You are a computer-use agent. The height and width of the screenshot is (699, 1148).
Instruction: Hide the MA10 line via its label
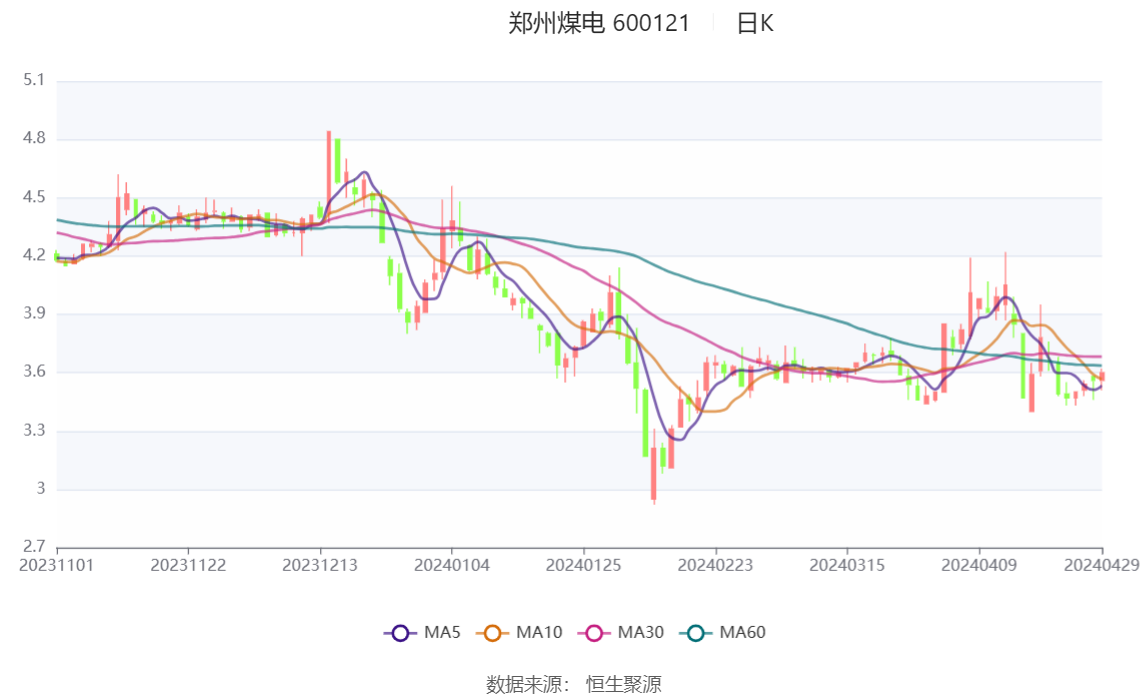click(x=539, y=633)
